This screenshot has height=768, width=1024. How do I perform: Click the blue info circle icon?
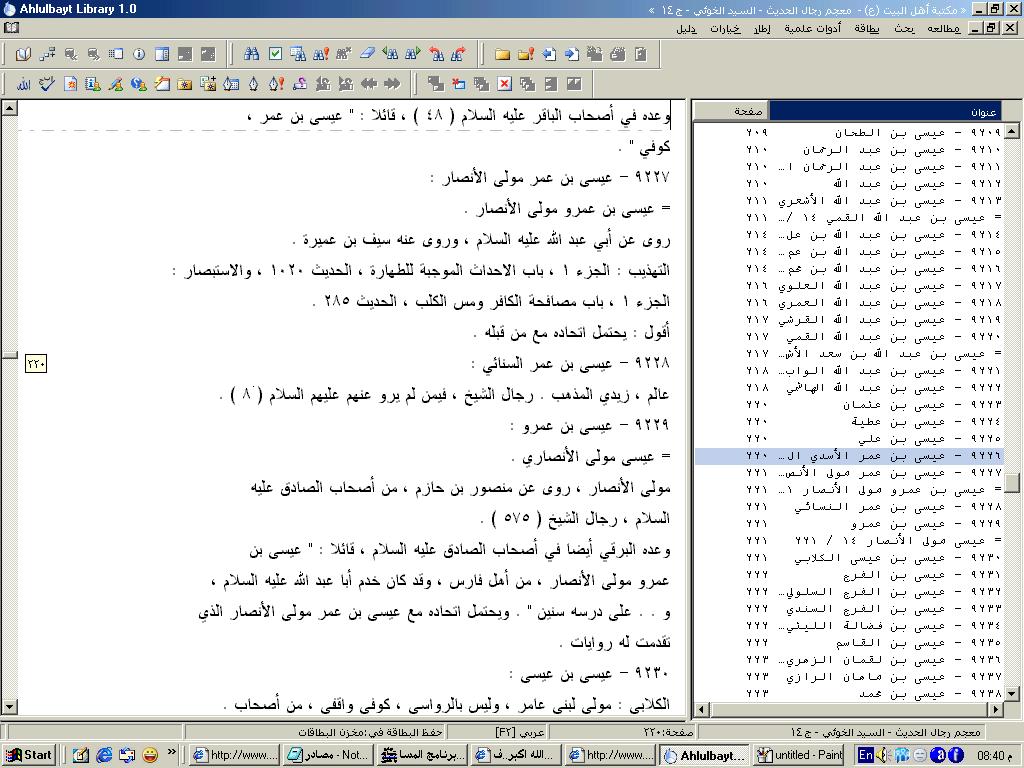pos(139,54)
